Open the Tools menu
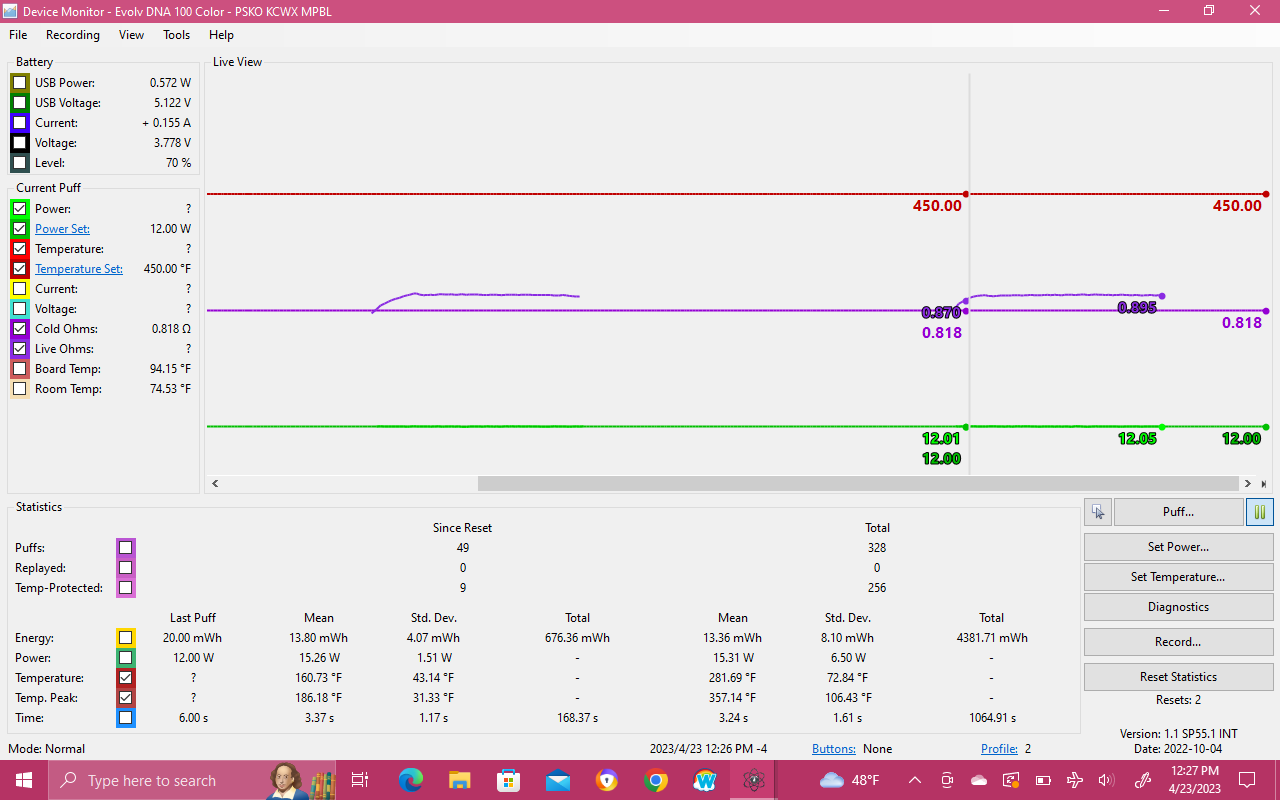 (177, 34)
